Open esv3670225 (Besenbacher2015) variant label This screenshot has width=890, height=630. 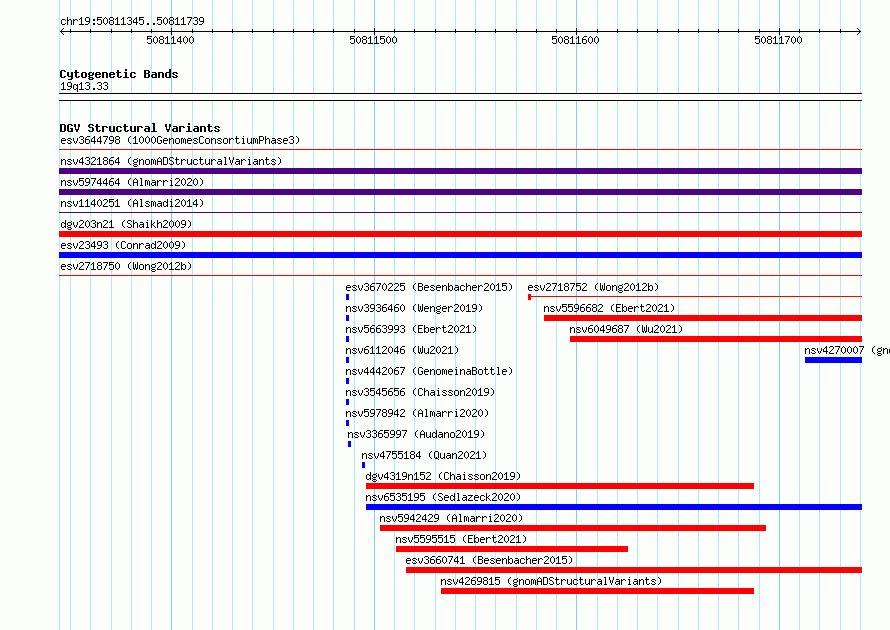pos(429,287)
